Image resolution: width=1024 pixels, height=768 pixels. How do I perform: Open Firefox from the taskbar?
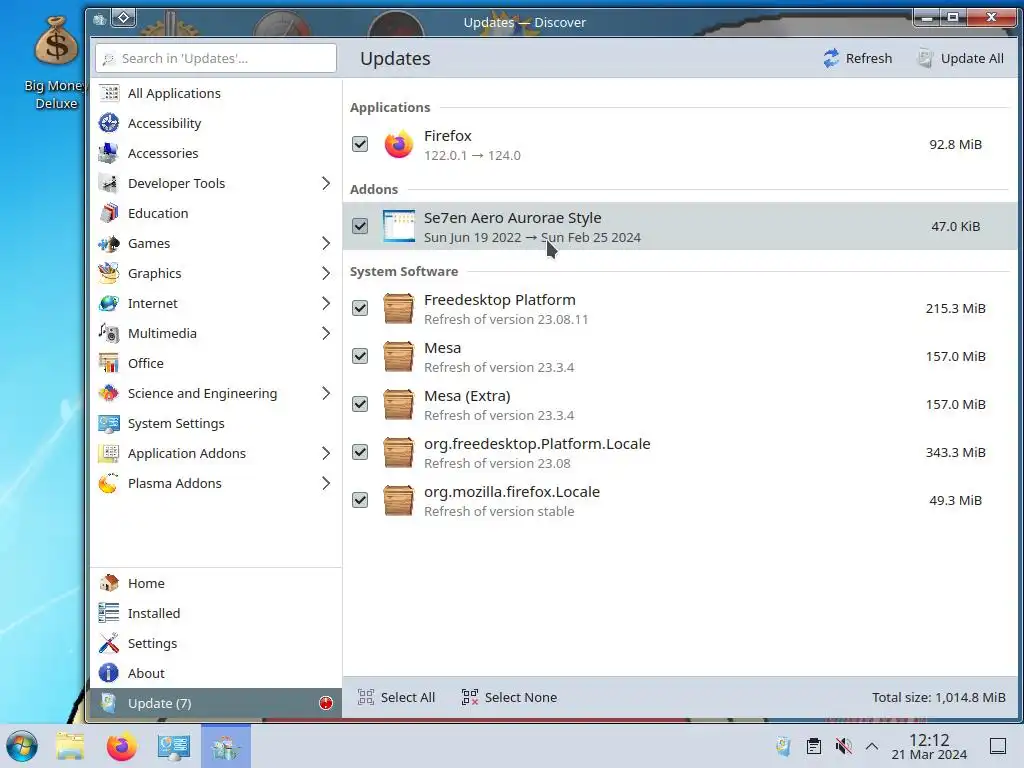[x=121, y=746]
